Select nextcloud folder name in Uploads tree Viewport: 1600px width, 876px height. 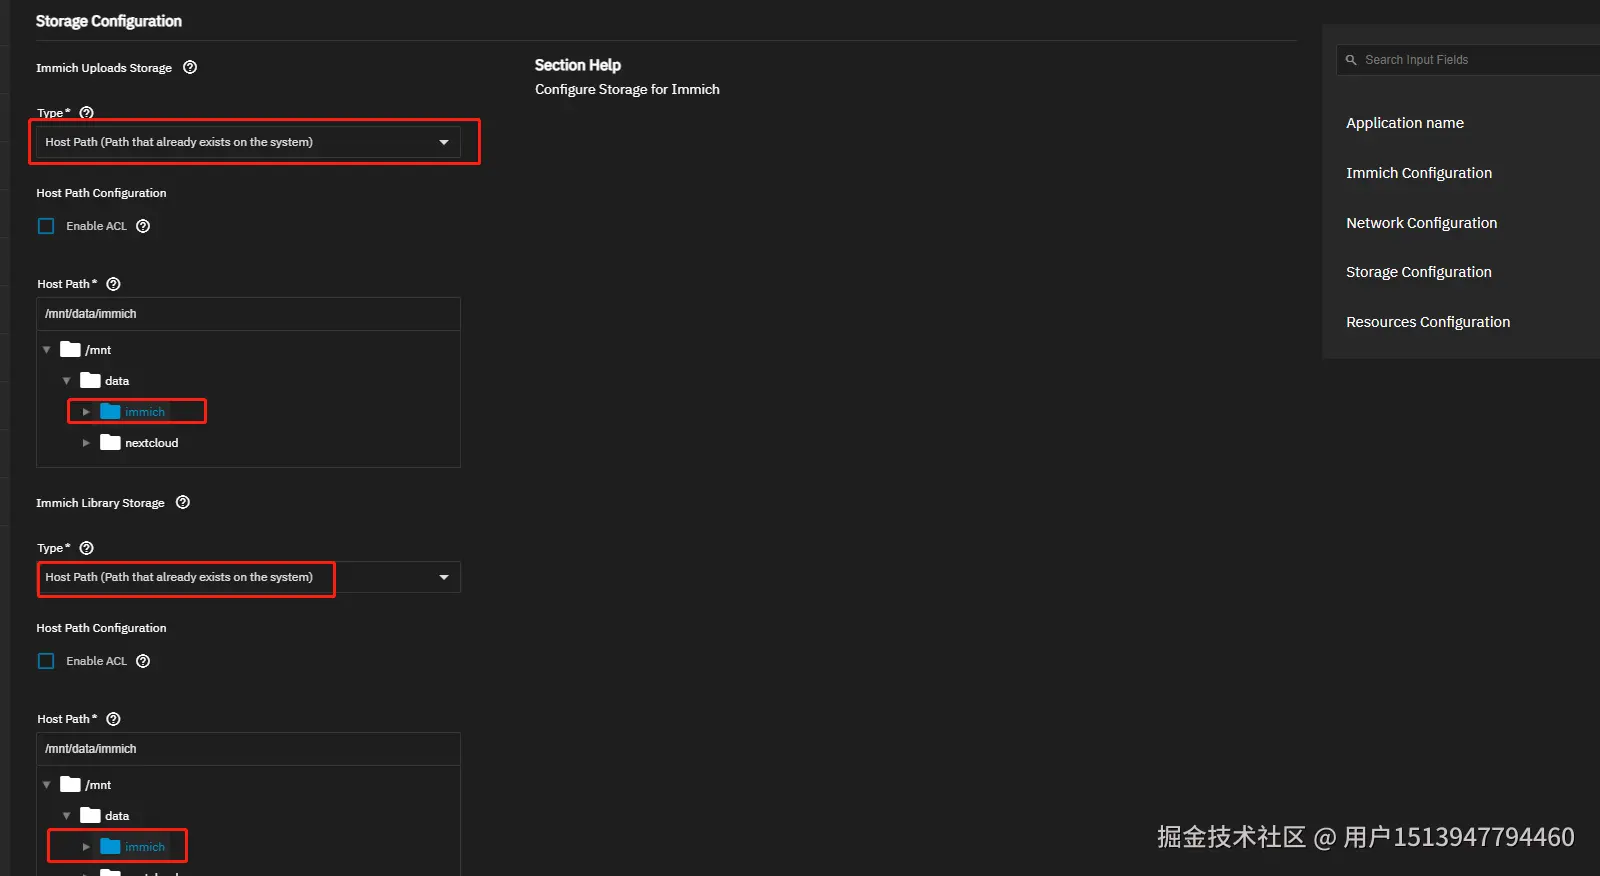(x=152, y=443)
